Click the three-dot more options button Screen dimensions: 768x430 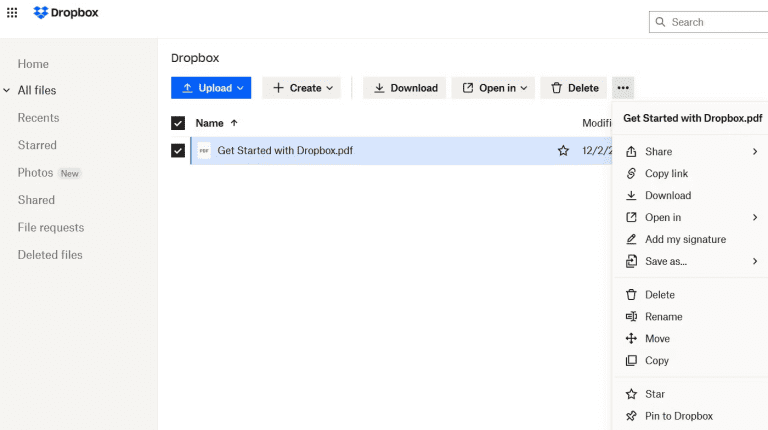click(x=623, y=88)
